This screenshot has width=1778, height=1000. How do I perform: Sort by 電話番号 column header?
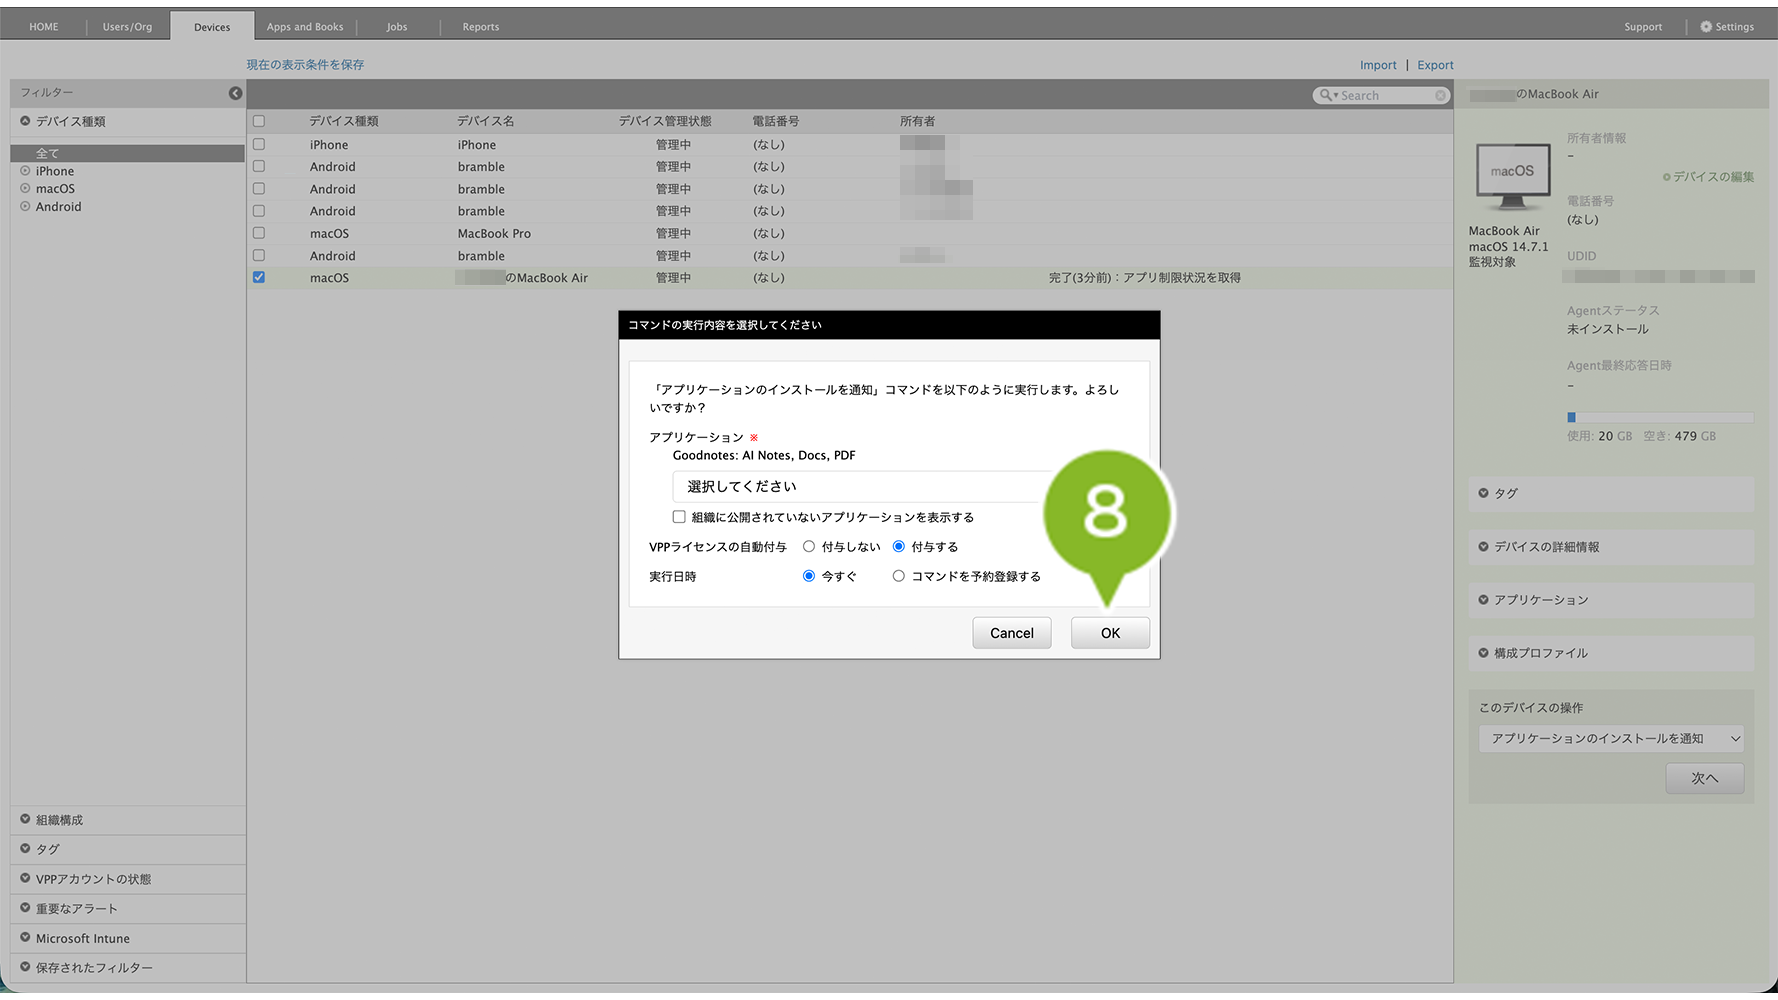(776, 121)
